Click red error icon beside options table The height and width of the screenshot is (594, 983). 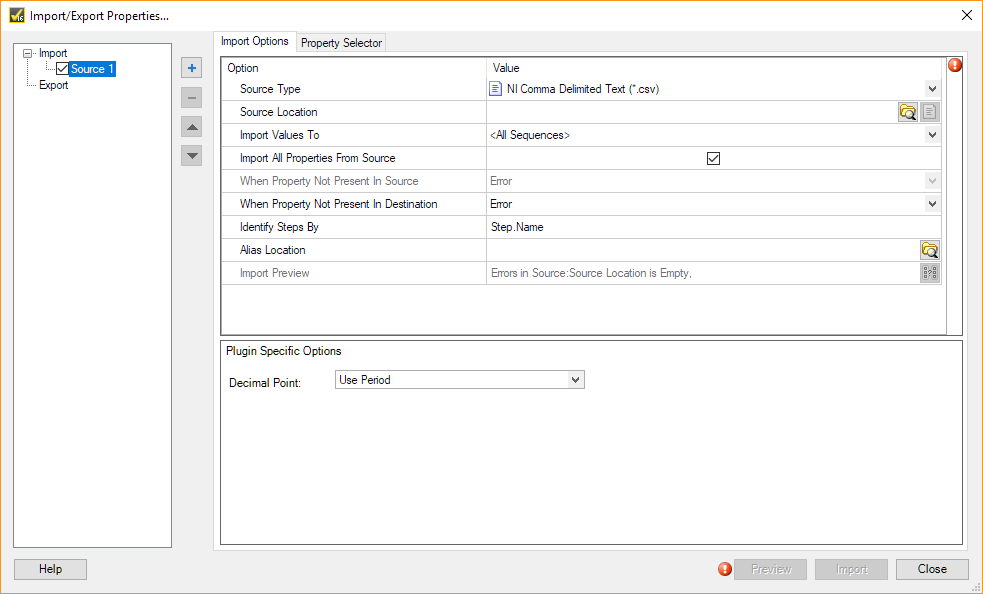click(955, 65)
